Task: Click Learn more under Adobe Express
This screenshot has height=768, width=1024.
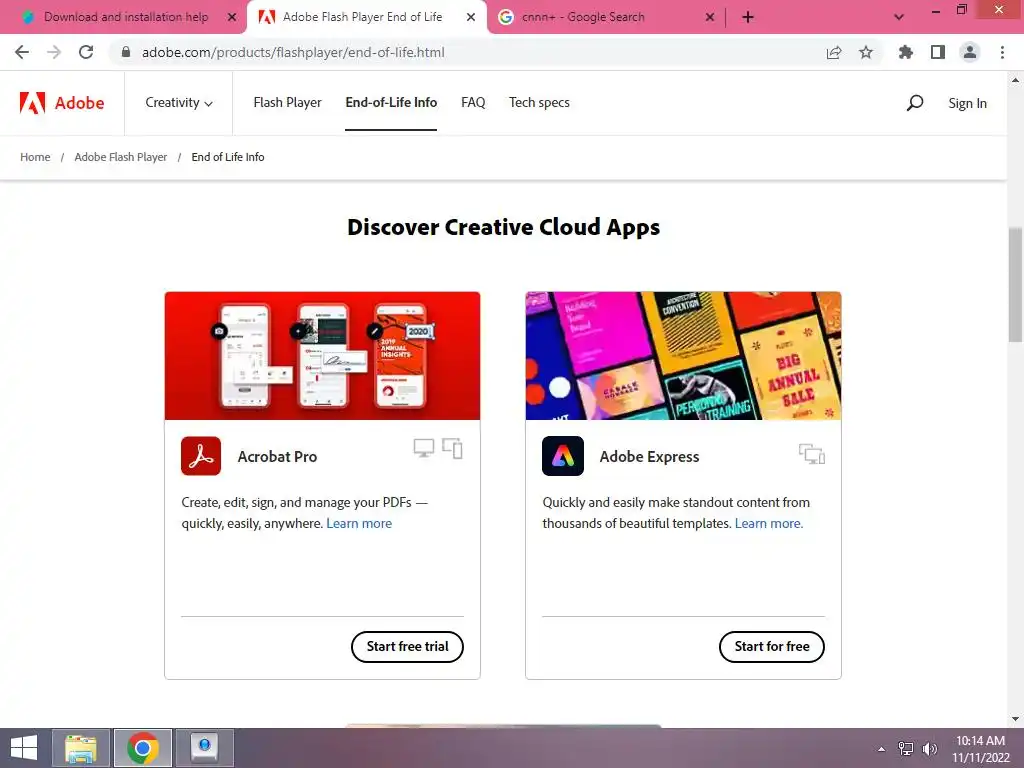Action: pyautogui.click(x=769, y=523)
